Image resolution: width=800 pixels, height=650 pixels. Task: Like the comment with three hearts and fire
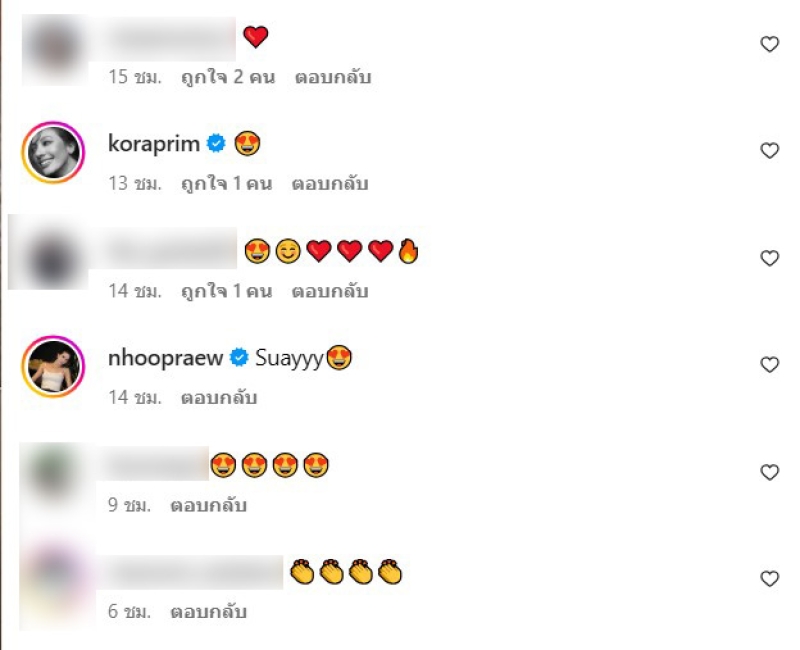click(769, 258)
